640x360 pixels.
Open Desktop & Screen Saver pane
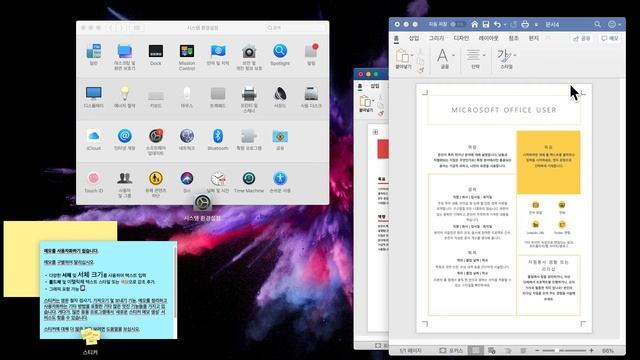(124, 51)
